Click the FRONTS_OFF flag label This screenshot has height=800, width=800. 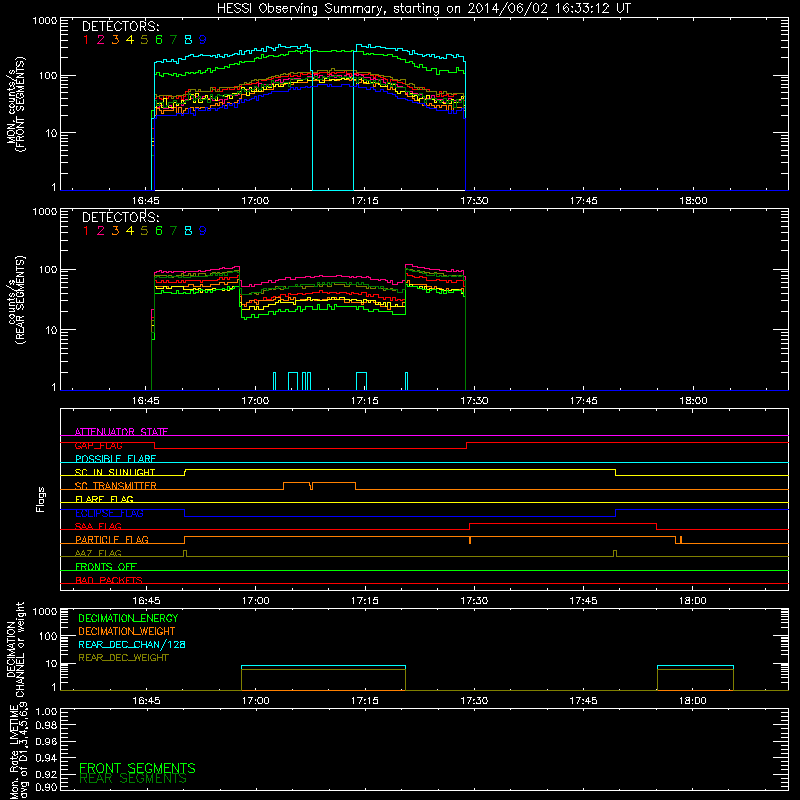coord(106,567)
